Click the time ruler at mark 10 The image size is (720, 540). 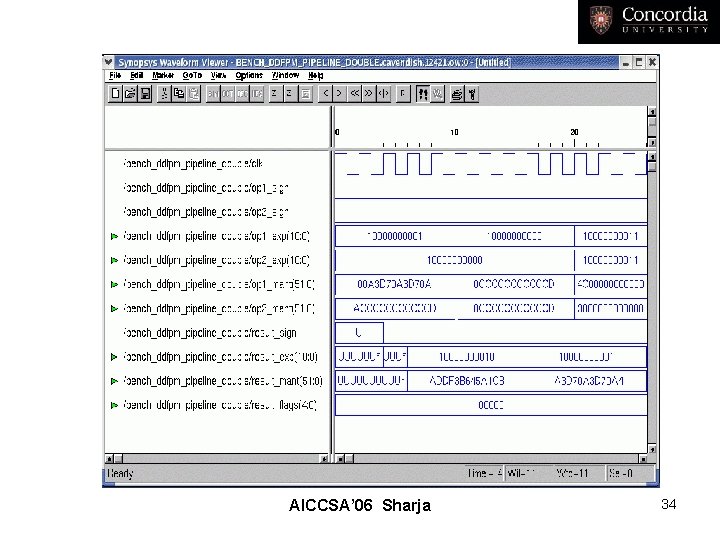(x=454, y=132)
